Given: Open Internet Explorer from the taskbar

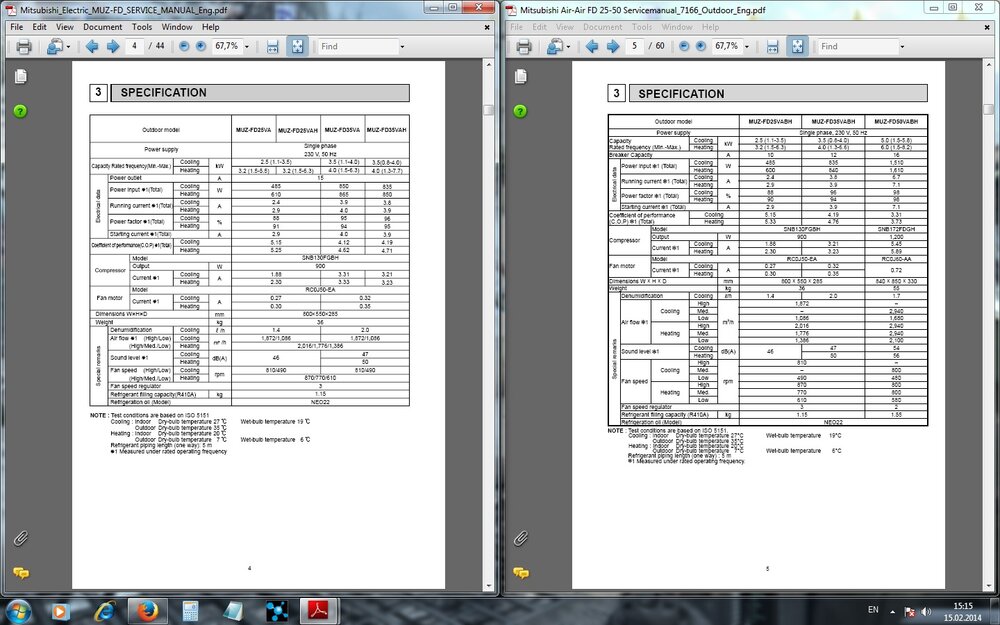Looking at the screenshot, I should pyautogui.click(x=105, y=612).
